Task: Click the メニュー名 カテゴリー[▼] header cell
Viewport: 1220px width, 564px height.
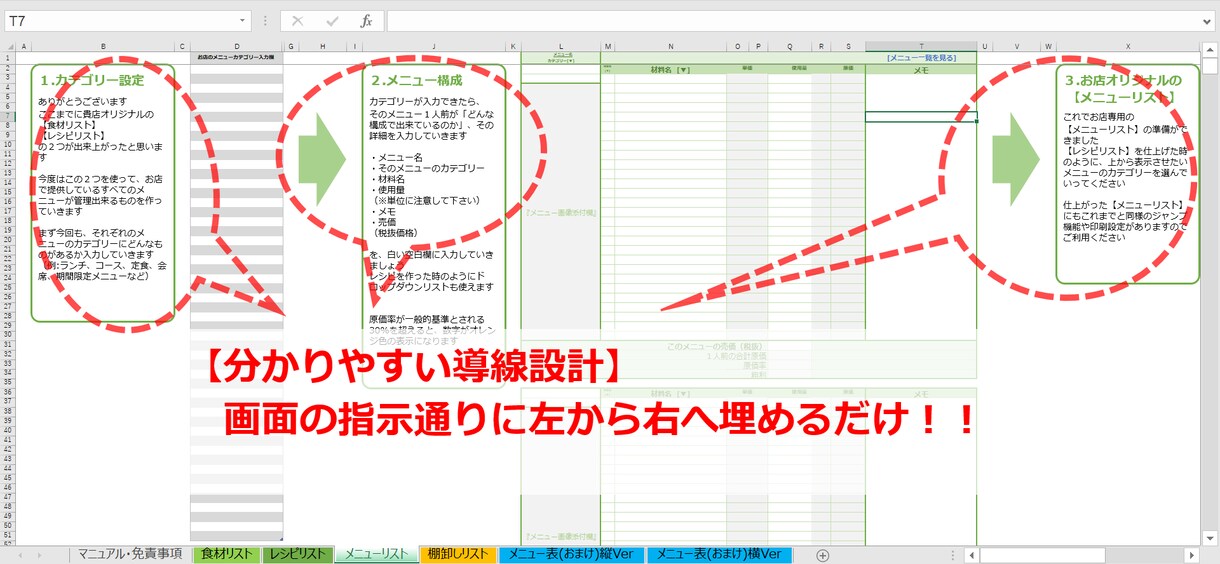Action: [x=561, y=58]
